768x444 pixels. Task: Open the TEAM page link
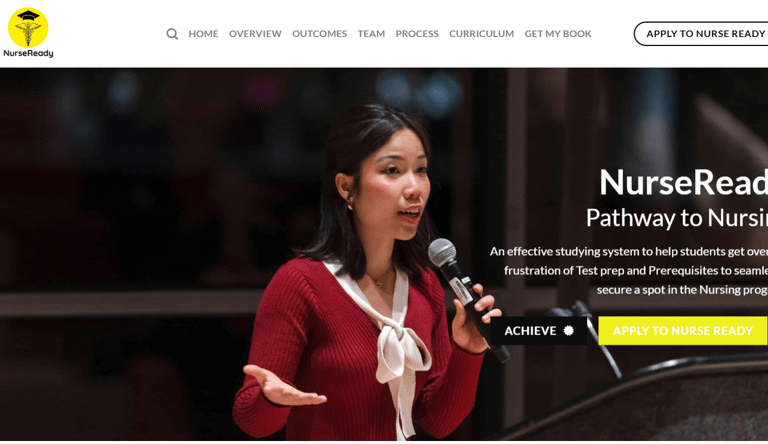click(371, 34)
